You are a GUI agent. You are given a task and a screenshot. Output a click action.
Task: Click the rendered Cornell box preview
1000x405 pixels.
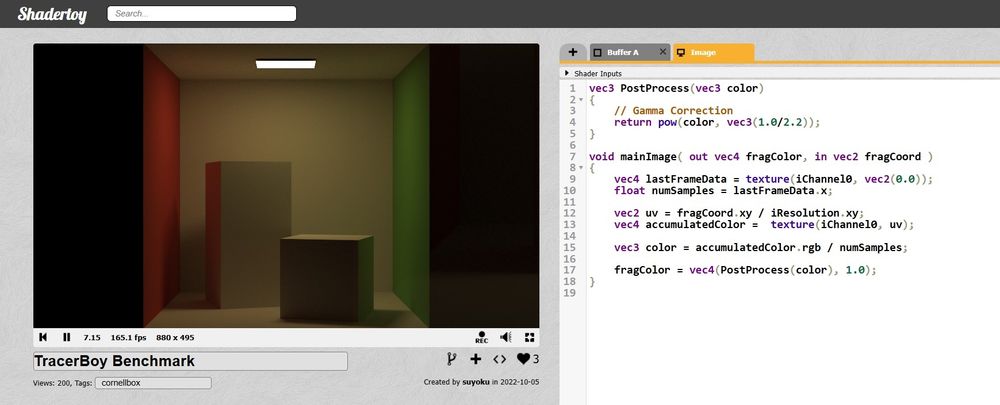286,186
